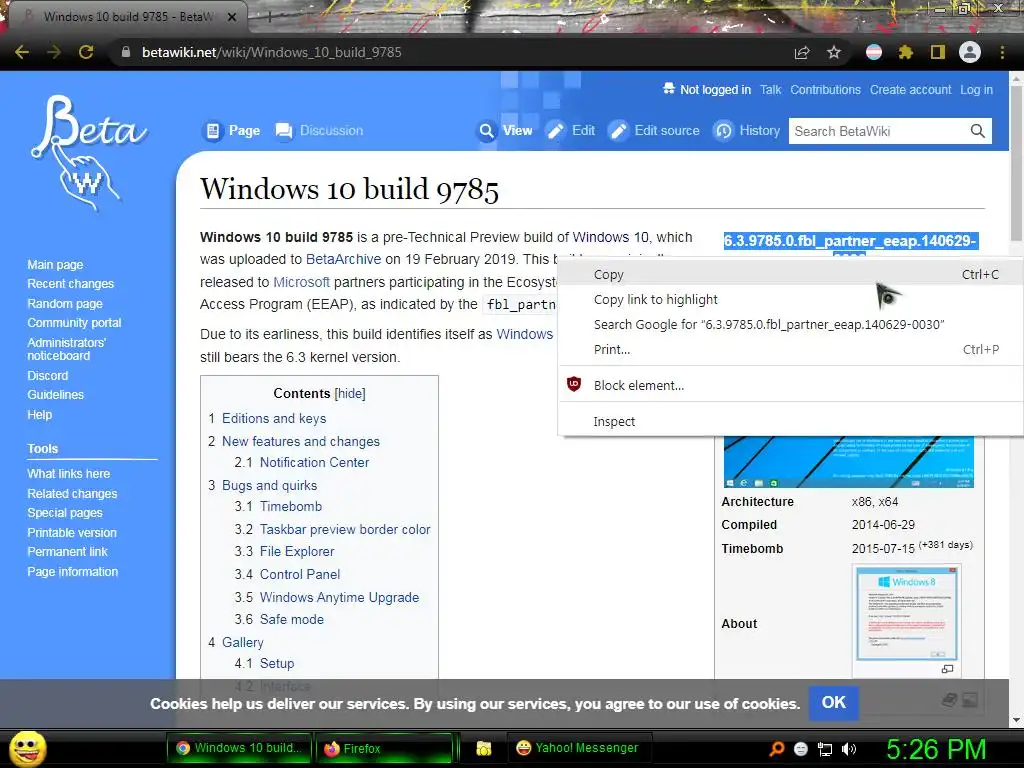The image size is (1024, 768).
Task: Jump to Editions and keys section
Action: 274,419
